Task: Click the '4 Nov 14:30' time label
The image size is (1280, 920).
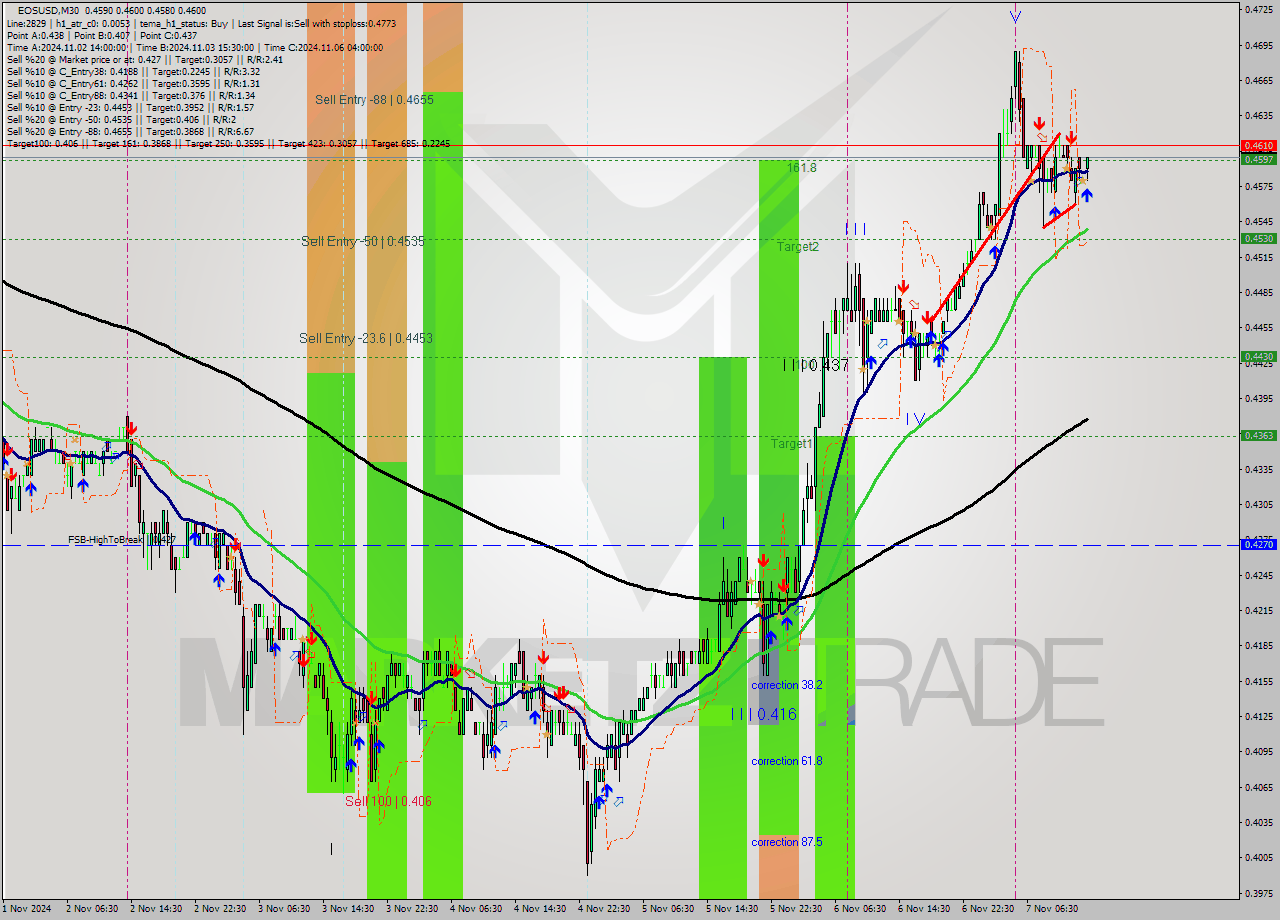Action: pyautogui.click(x=540, y=909)
